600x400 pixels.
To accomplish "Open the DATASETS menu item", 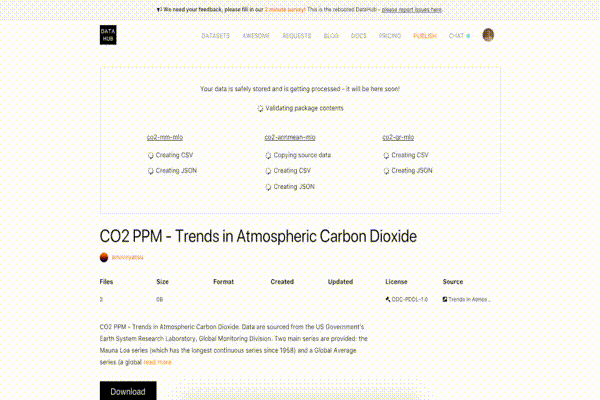I will point(215,36).
